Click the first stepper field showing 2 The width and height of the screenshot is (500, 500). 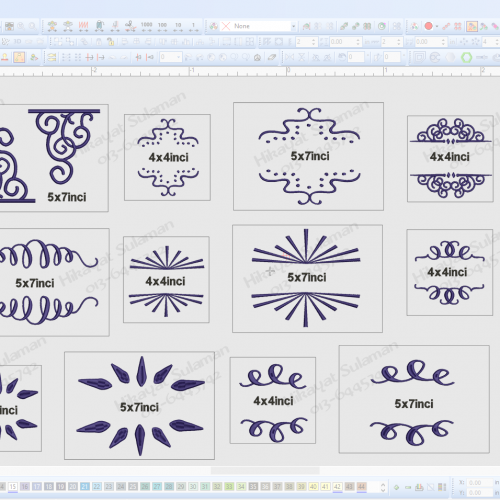306,42
